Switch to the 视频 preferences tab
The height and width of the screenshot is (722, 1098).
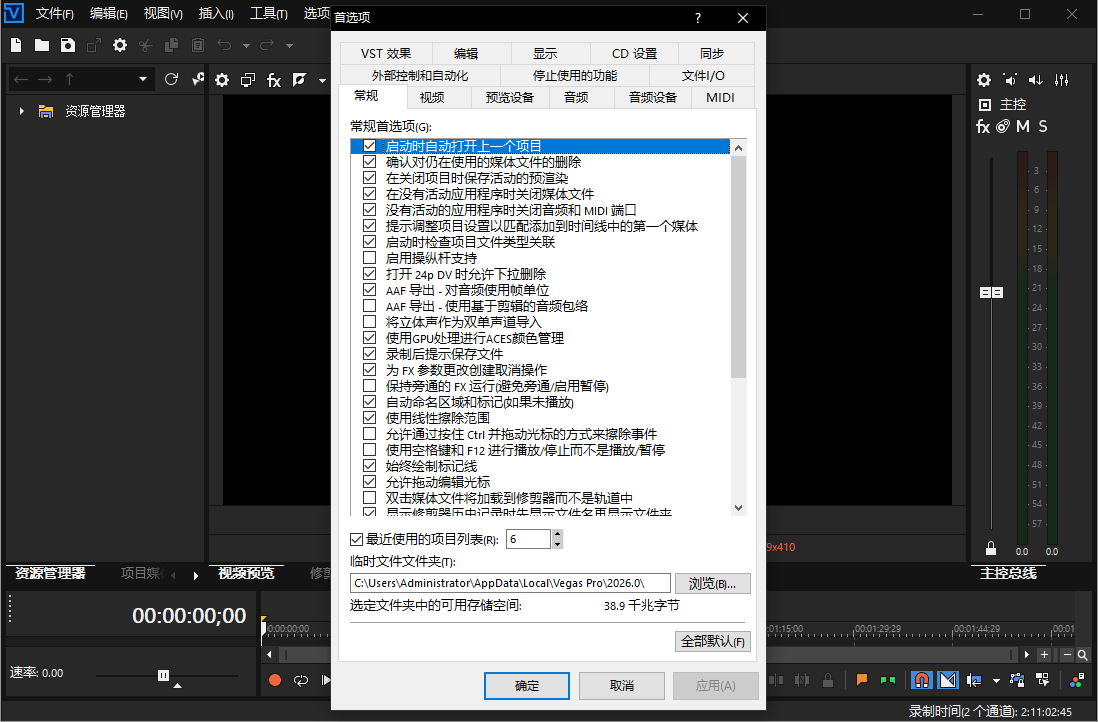(x=432, y=97)
